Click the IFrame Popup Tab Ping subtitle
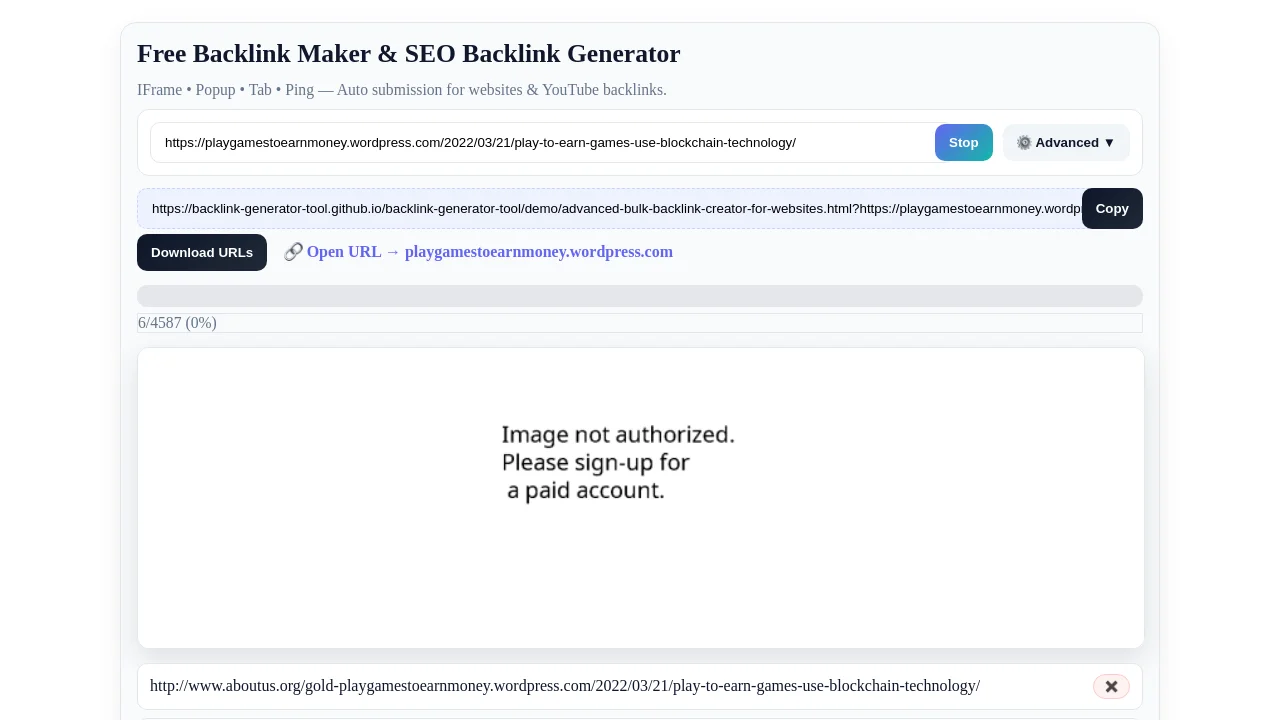Viewport: 1280px width, 720px height. (402, 90)
